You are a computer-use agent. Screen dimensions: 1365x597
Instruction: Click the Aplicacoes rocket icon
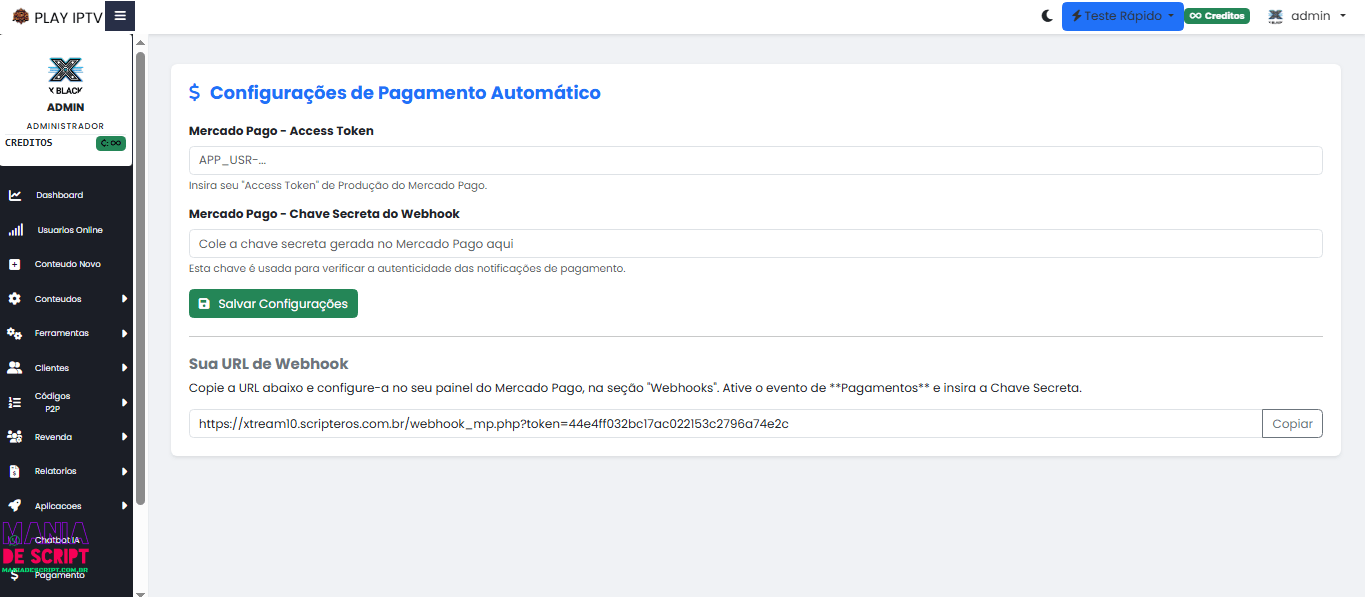click(x=14, y=506)
